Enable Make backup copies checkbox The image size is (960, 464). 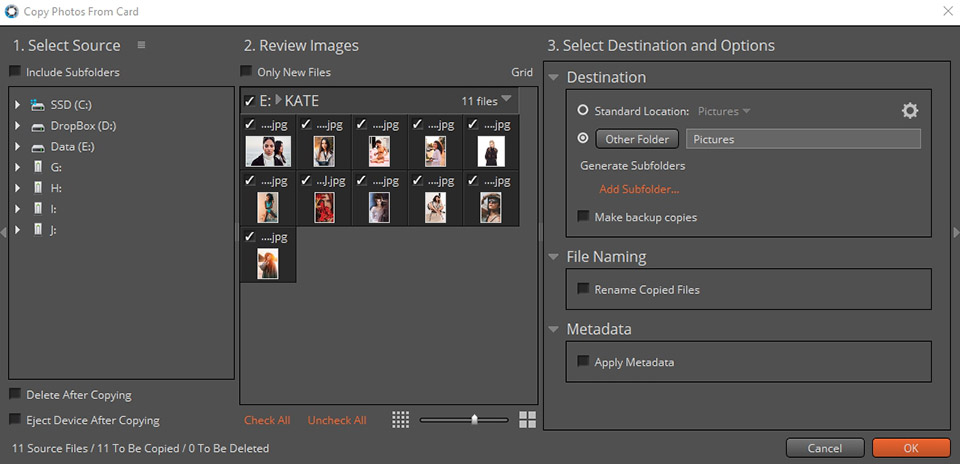point(583,217)
